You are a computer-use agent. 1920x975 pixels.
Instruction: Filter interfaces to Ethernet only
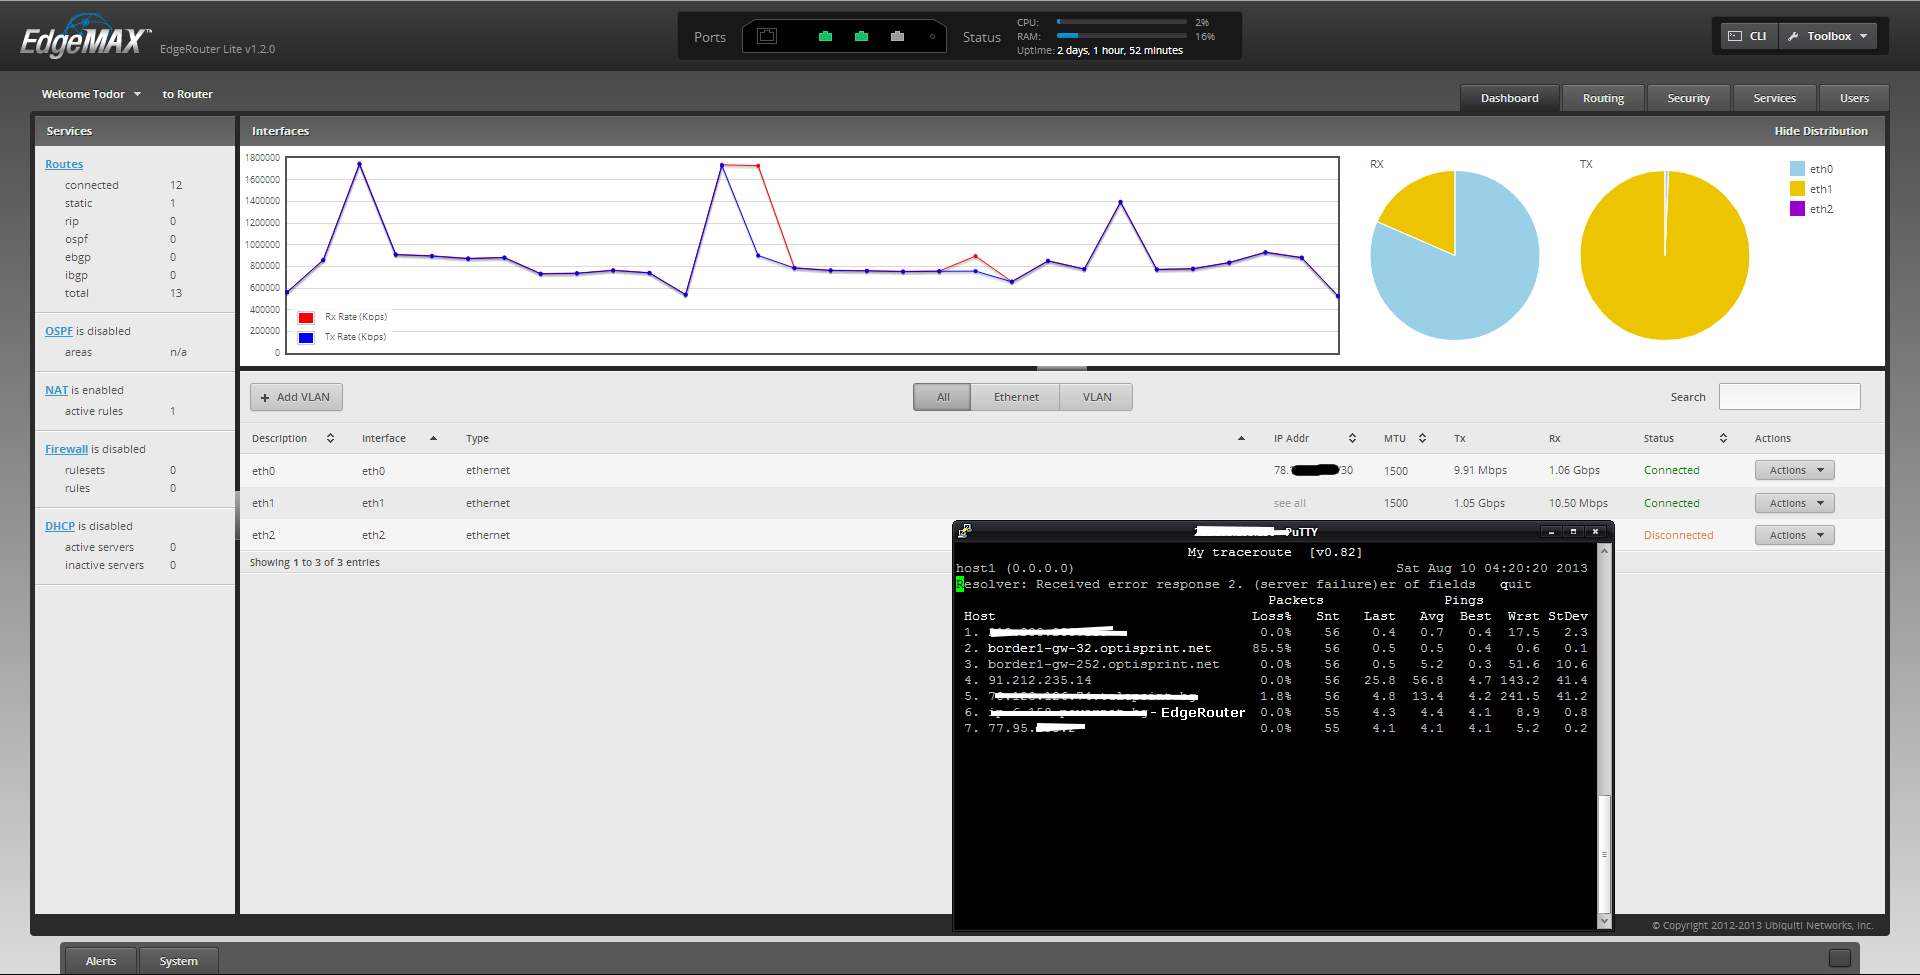[x=1015, y=397]
